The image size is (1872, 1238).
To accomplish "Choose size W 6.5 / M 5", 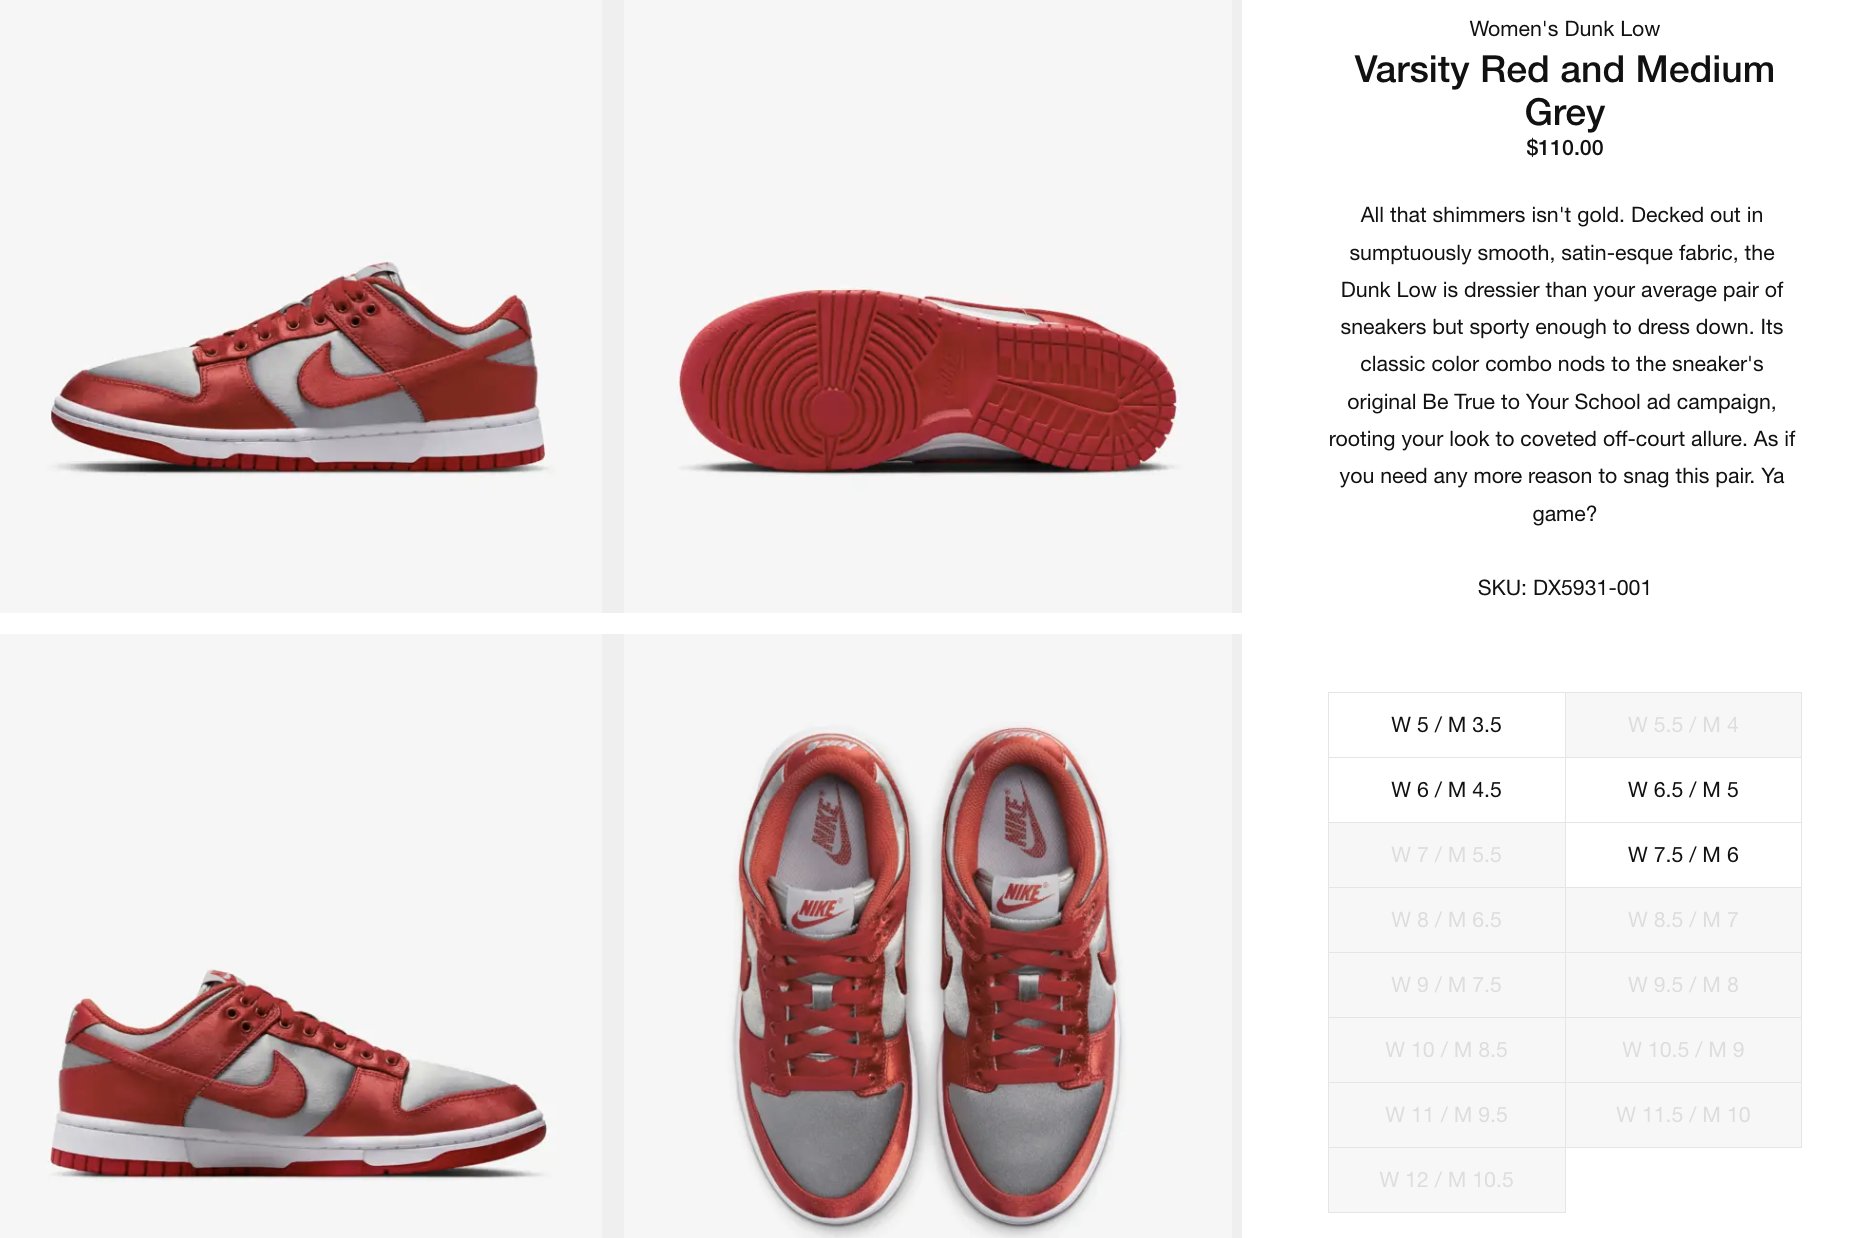I will click(1683, 790).
